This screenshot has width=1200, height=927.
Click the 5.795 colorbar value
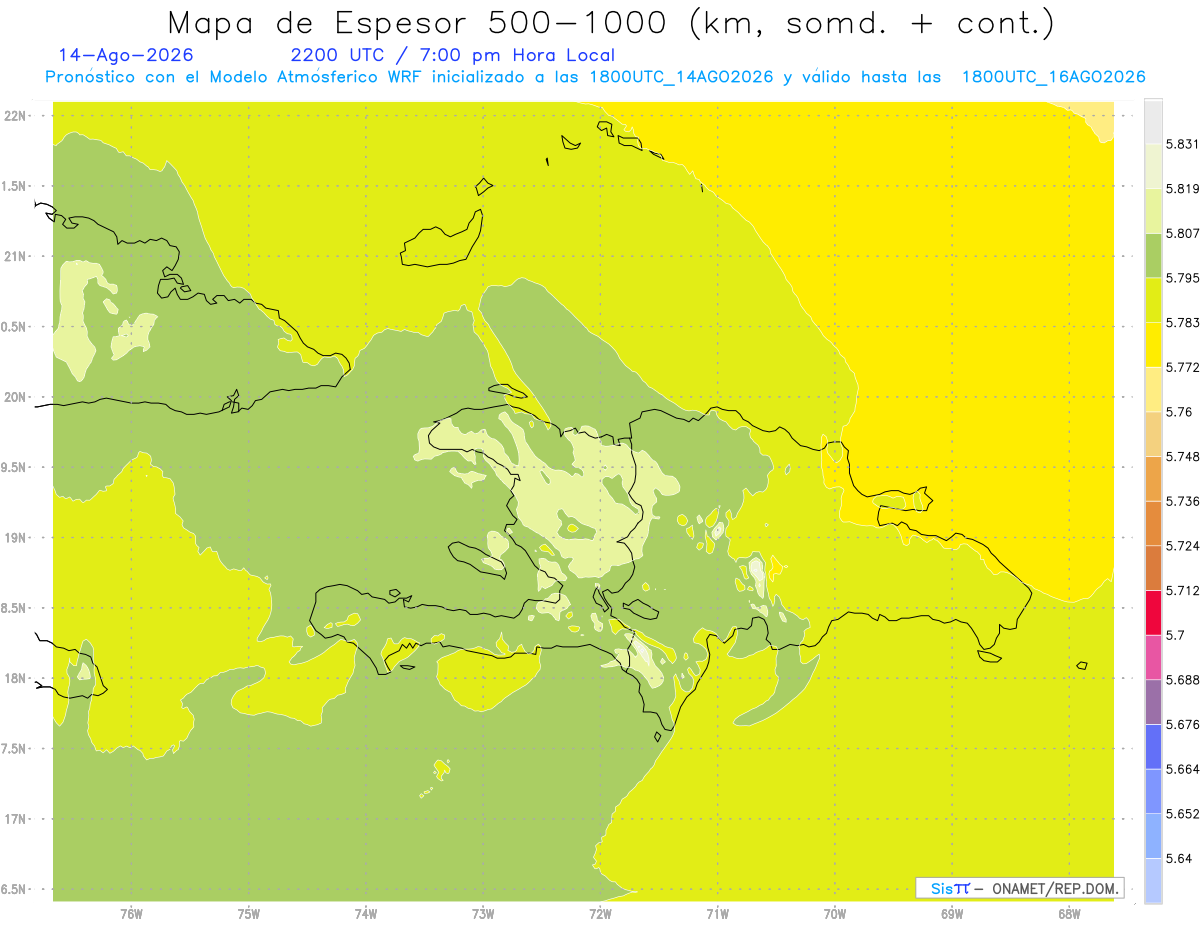click(x=1183, y=278)
